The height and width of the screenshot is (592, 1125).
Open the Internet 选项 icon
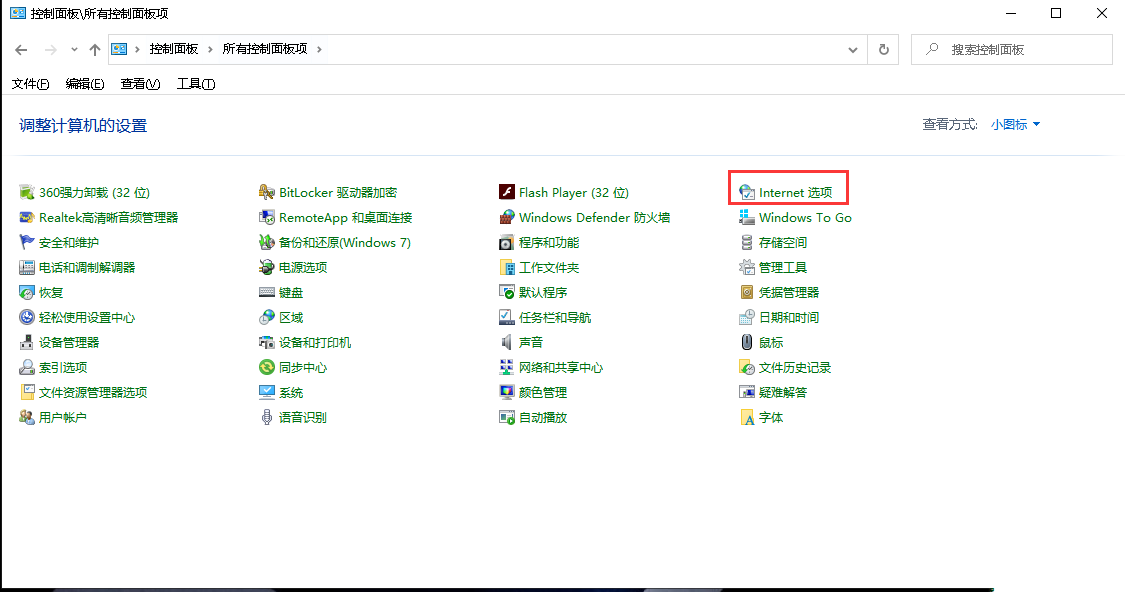click(x=747, y=192)
